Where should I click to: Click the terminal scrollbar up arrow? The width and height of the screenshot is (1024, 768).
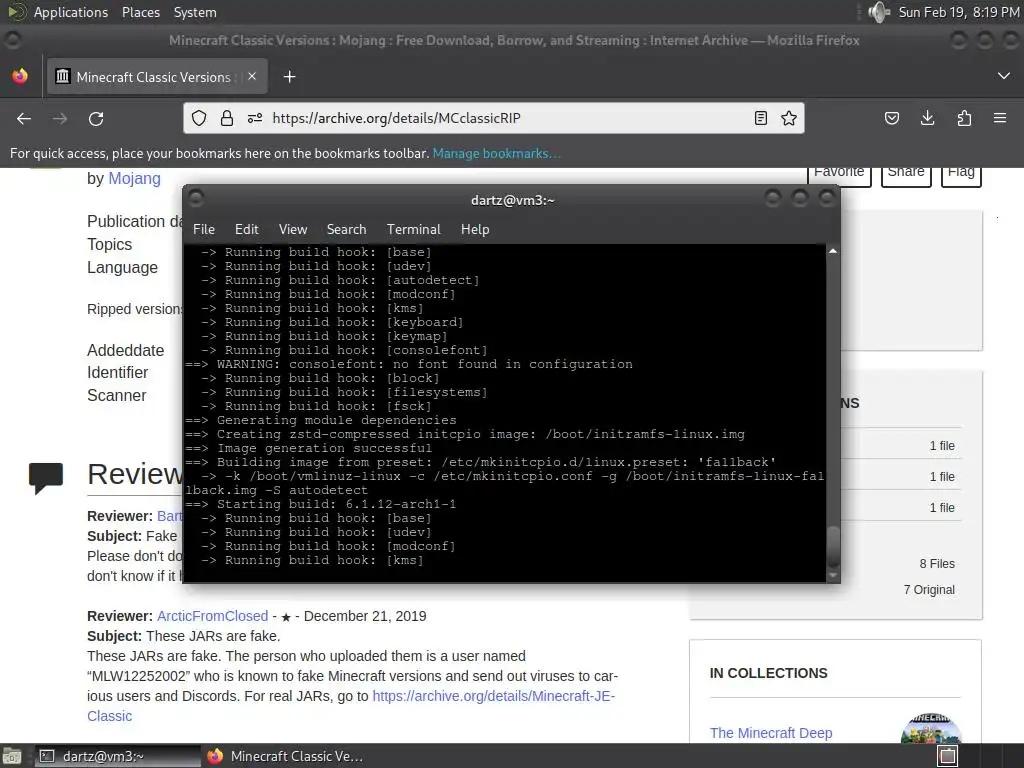(833, 251)
